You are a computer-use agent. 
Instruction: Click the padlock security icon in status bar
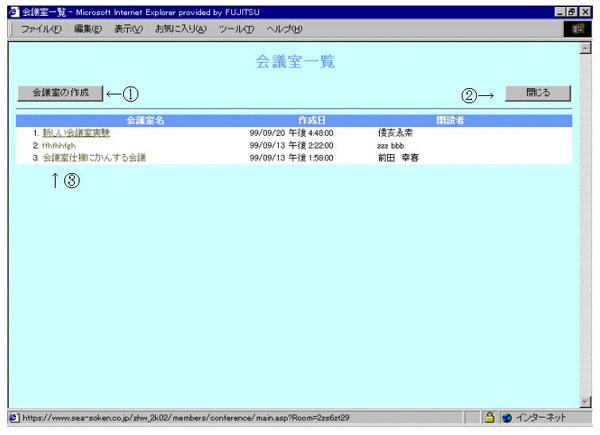click(490, 416)
